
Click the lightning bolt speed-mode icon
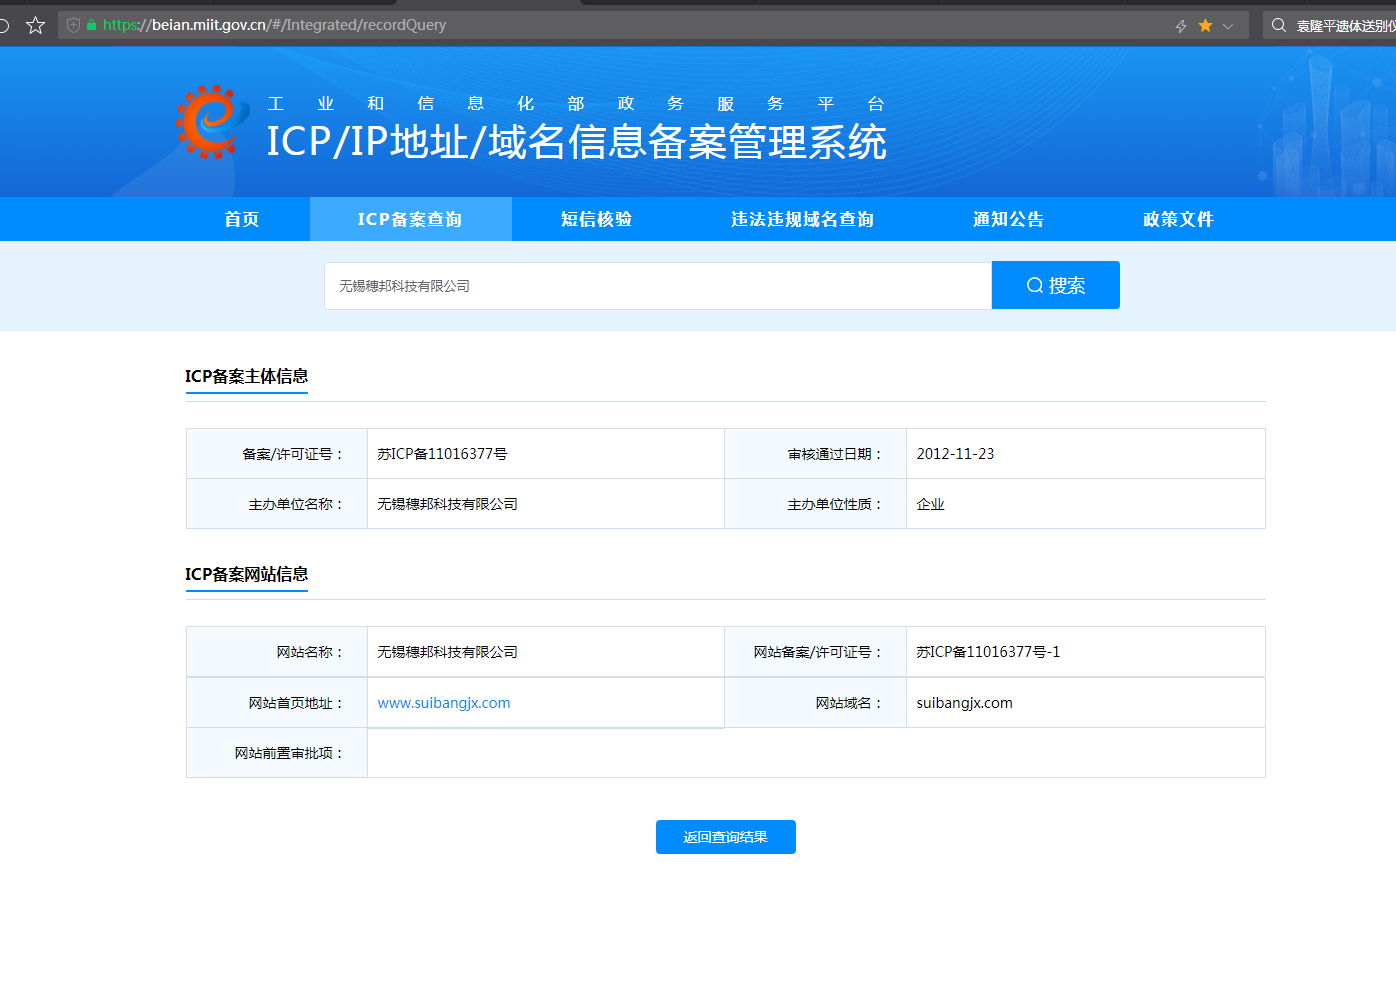(x=1181, y=26)
